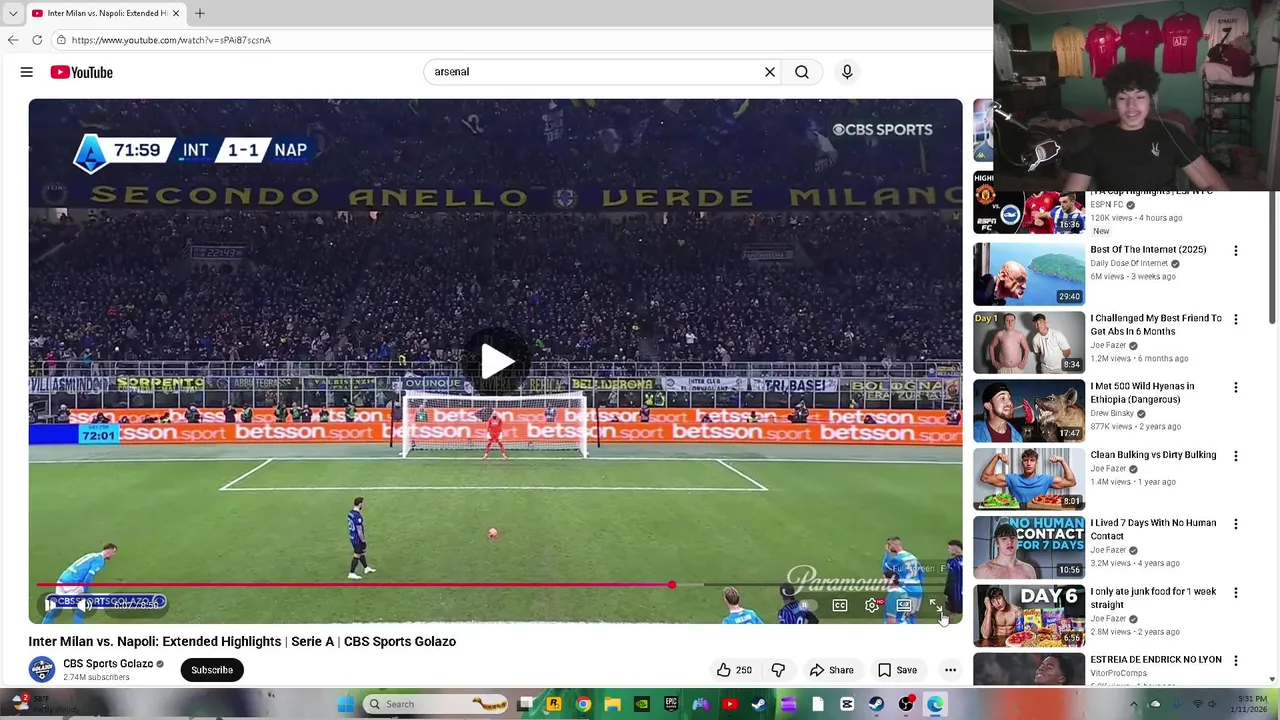1280x720 pixels.
Task: Dislike the video with thumbs down
Action: (x=778, y=670)
